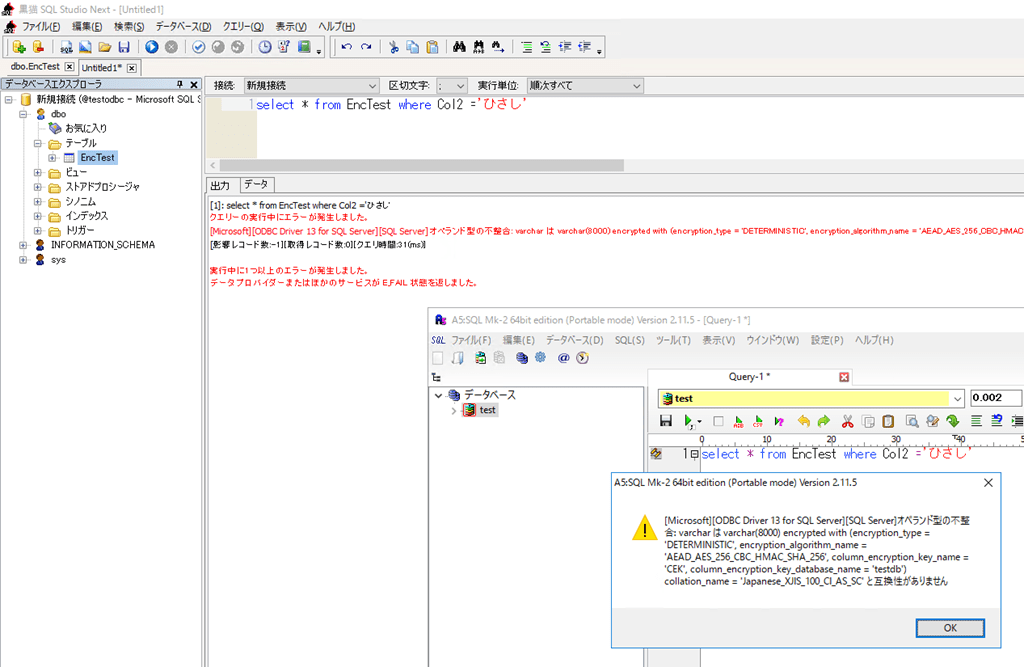
Task: Open SQL search with A5's magnifier icon
Action: click(x=912, y=421)
